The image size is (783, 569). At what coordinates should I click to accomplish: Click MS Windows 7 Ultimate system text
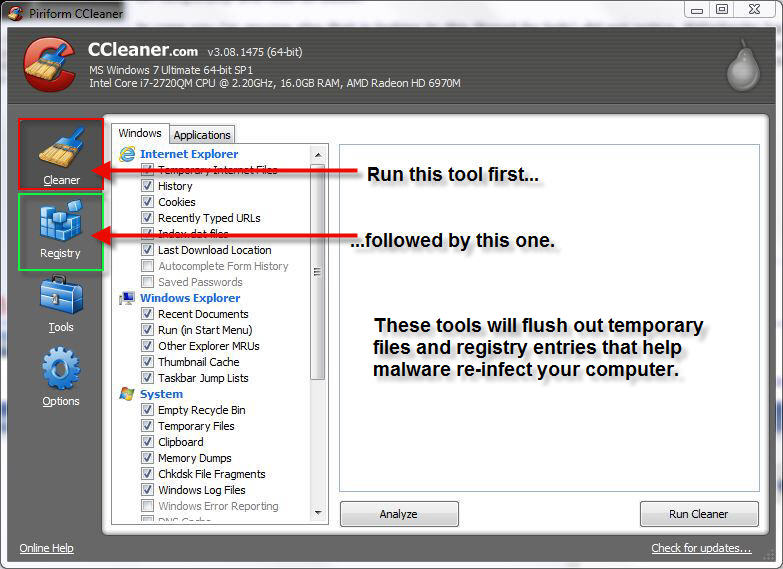(x=171, y=70)
